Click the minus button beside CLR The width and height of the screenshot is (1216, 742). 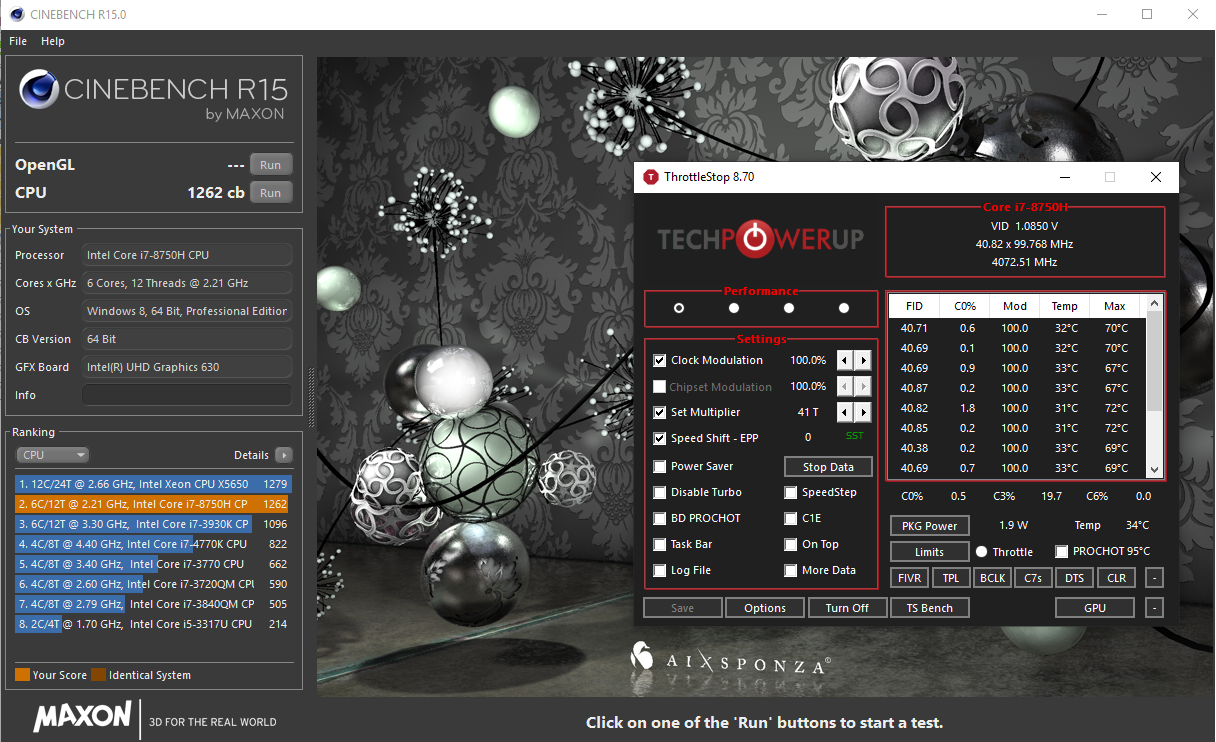(1154, 578)
